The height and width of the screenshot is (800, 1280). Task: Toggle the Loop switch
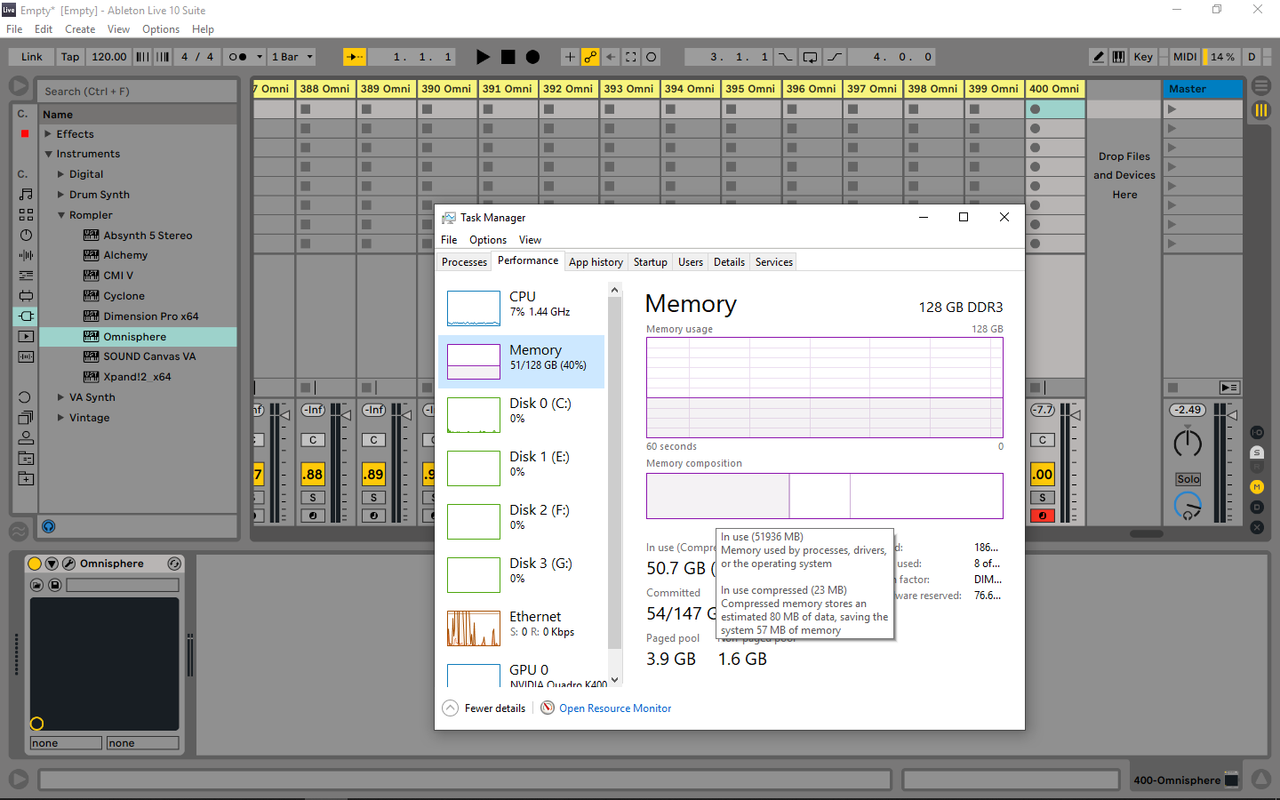(x=810, y=57)
